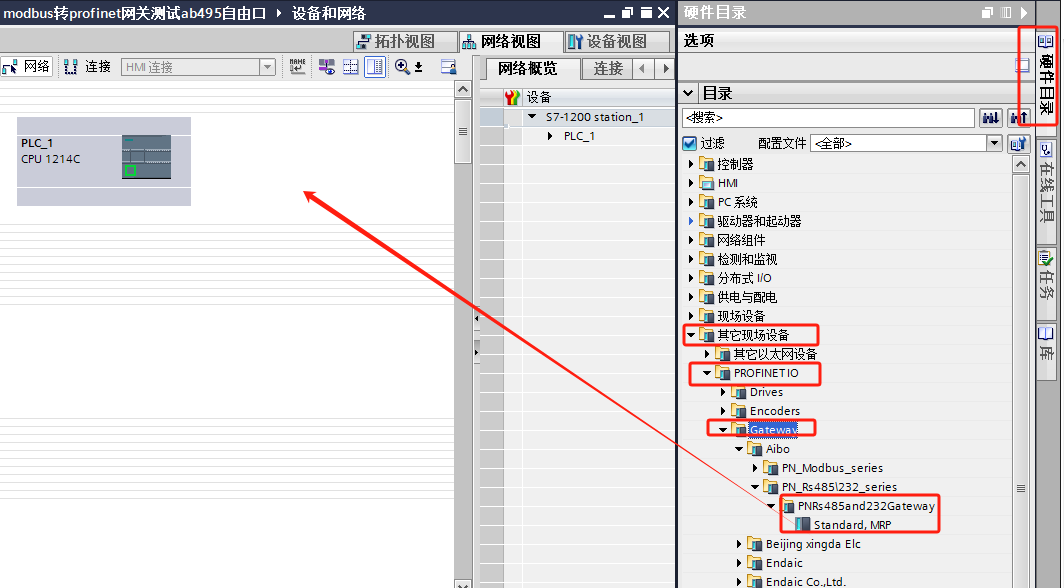Viewport: 1064px width, 588px height.
Task: Toggle the page break preview icon
Action: point(350,66)
